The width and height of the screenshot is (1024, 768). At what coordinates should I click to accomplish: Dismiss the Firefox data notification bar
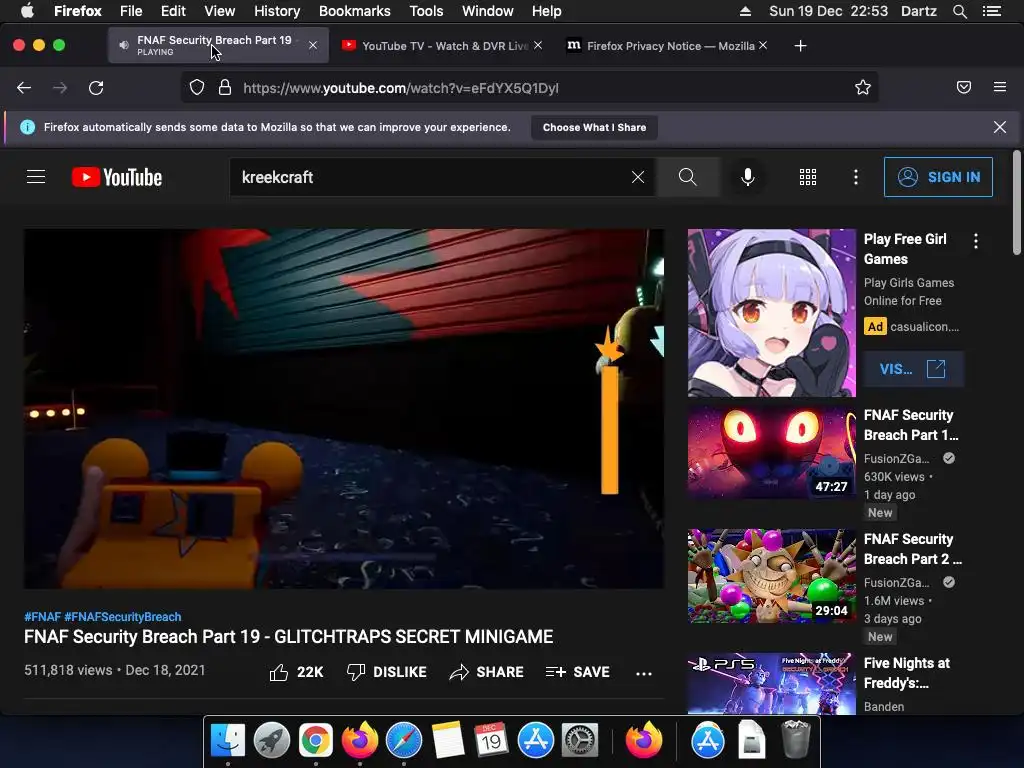[x=999, y=127]
